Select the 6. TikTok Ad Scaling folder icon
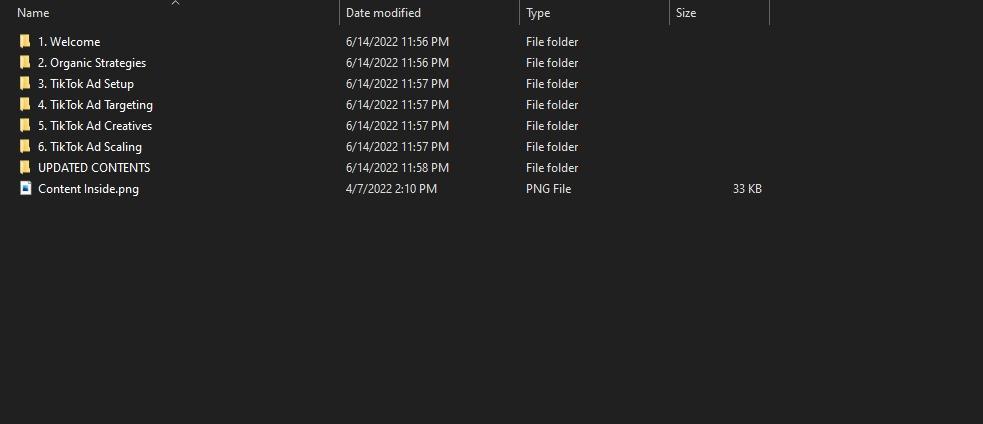The height and width of the screenshot is (424, 983). [x=25, y=147]
